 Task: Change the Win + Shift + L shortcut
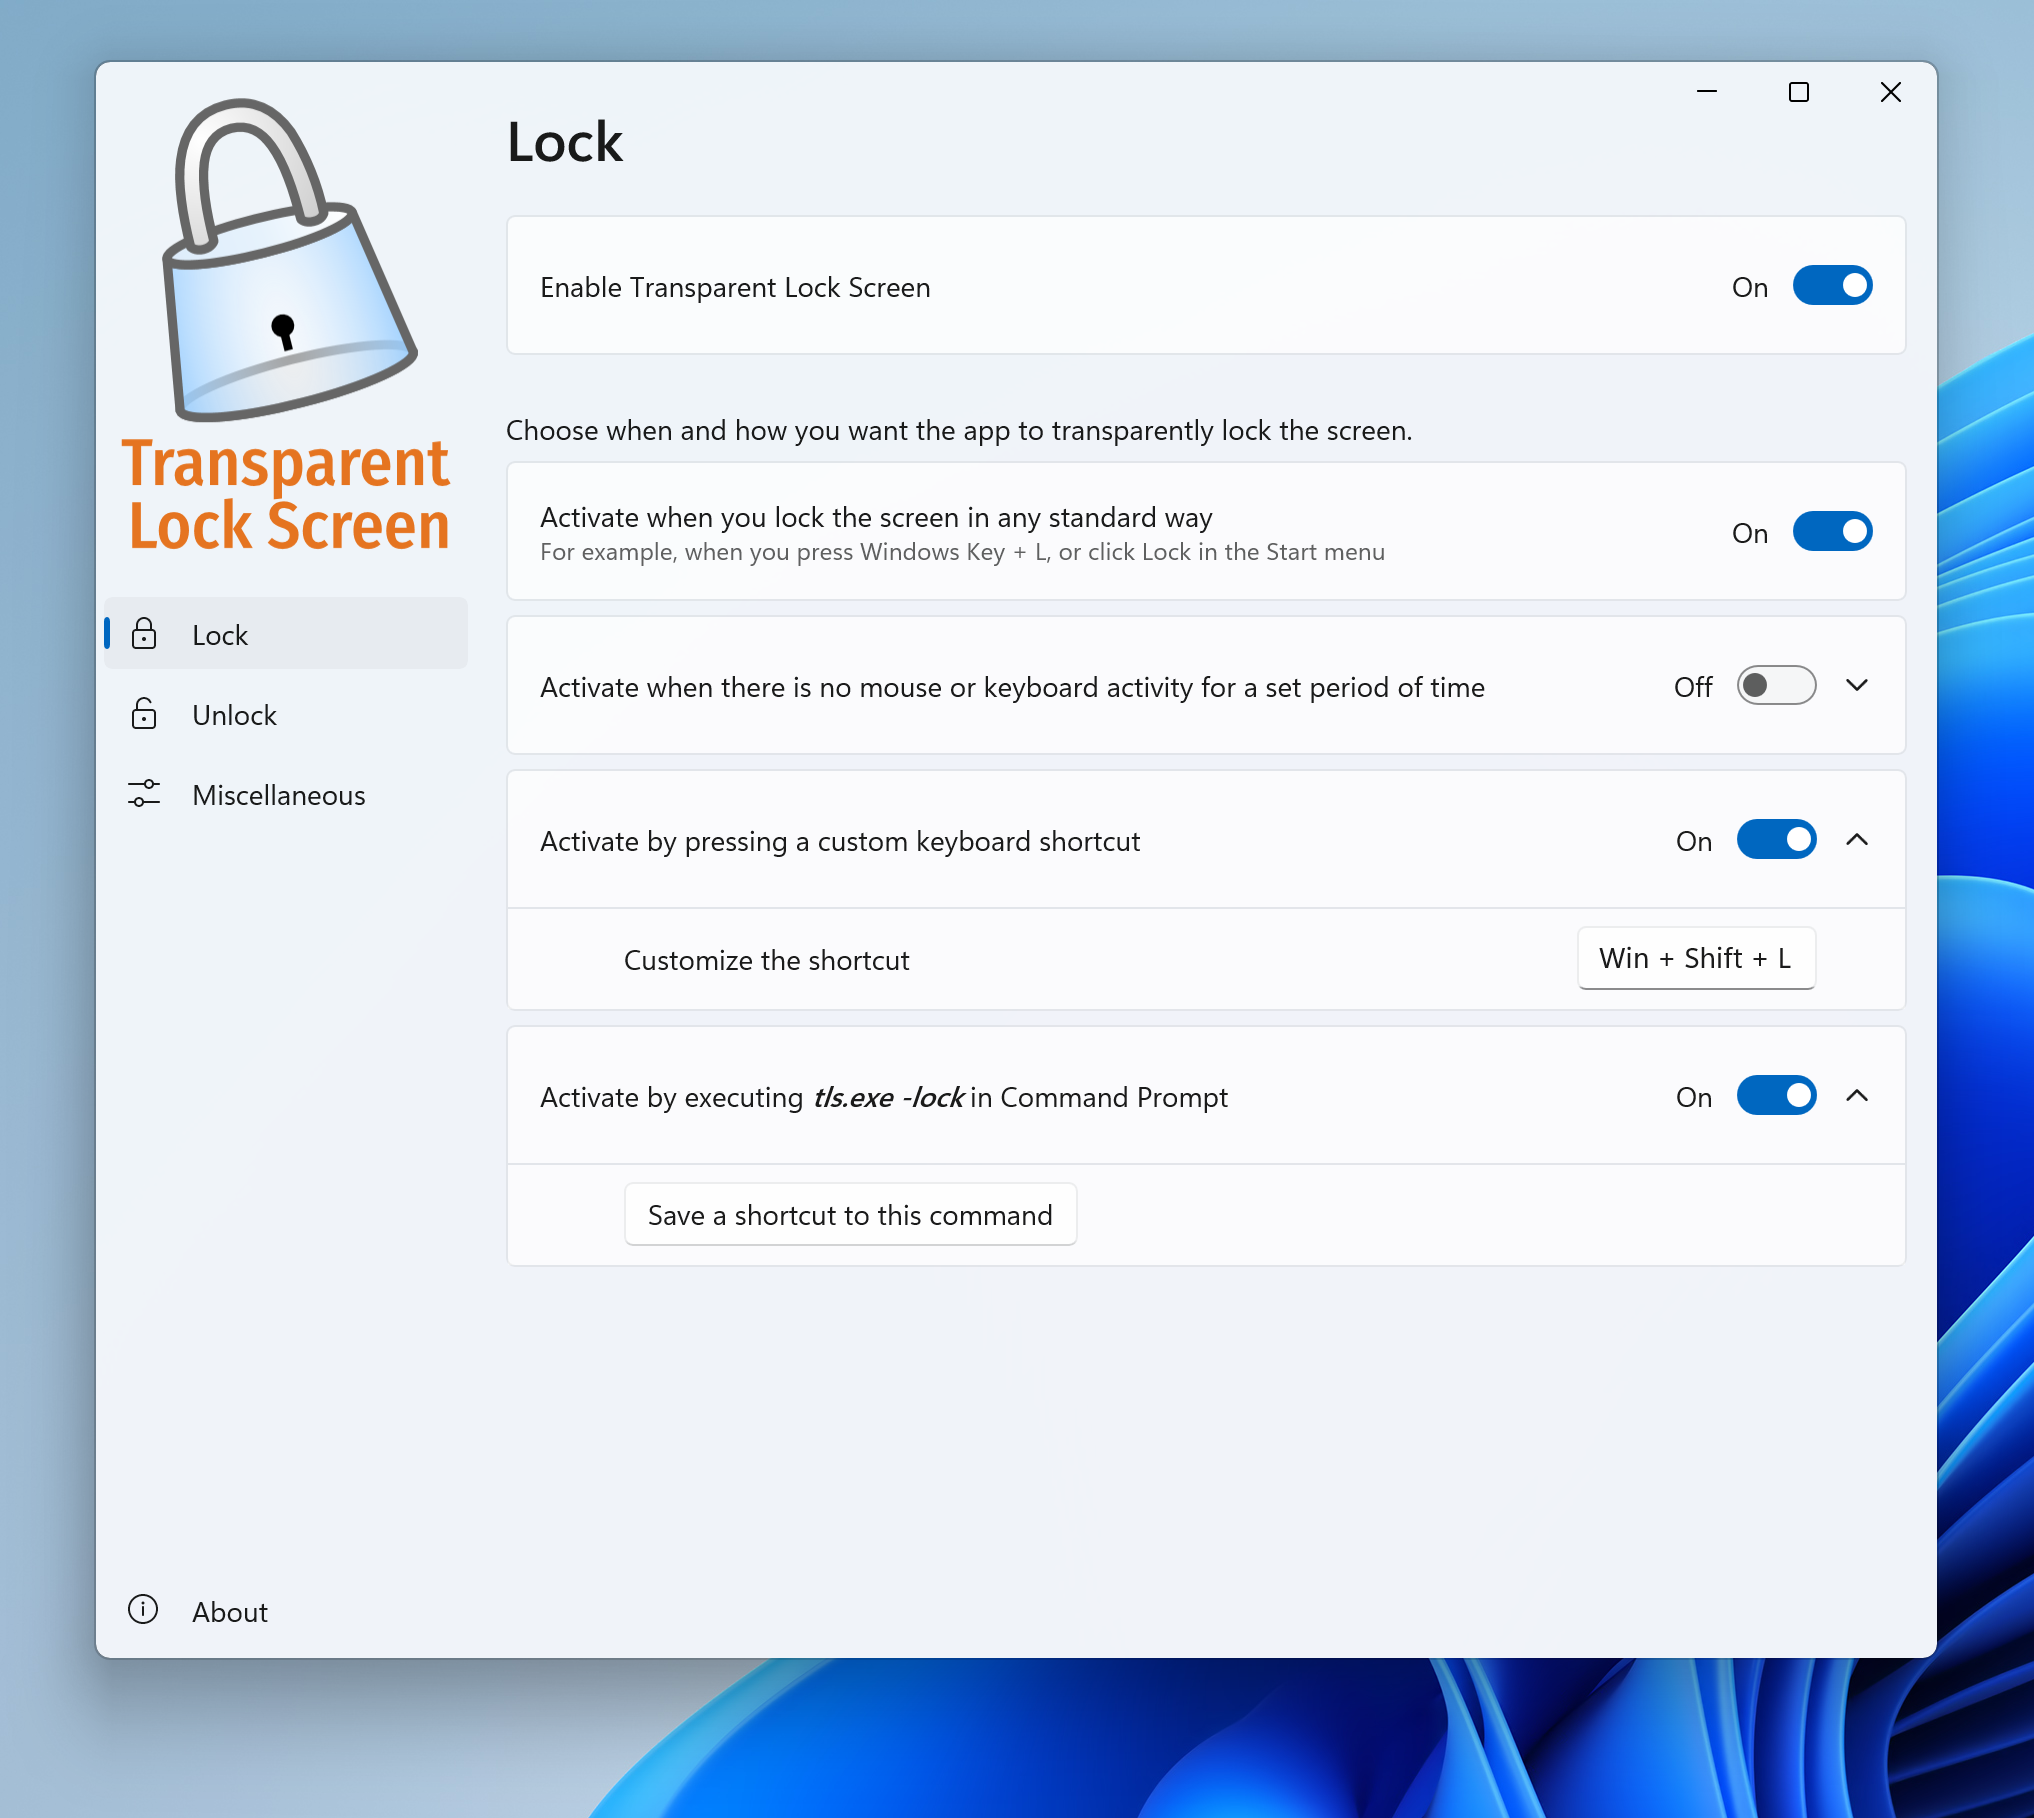click(x=1696, y=959)
